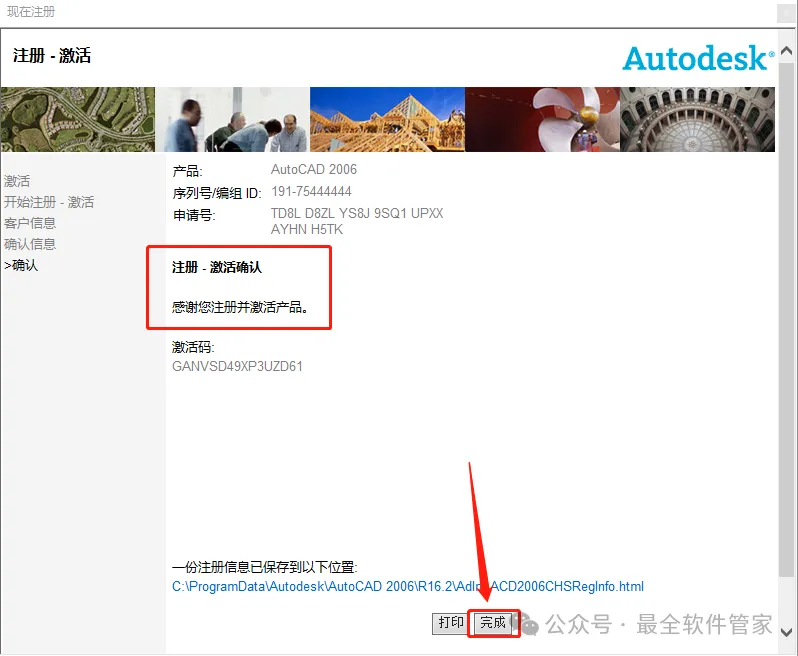This screenshot has width=798, height=656.
Task: Click the 激活码: label
Action: (193, 347)
